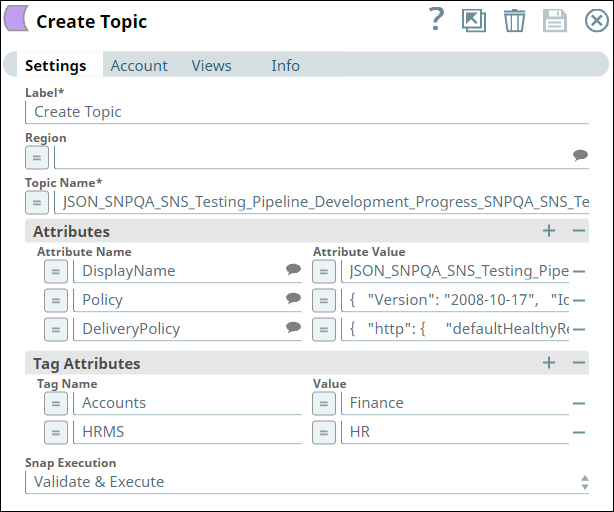Viewport: 614px width, 512px height.
Task: Click the HR tag value field
Action: pos(455,432)
